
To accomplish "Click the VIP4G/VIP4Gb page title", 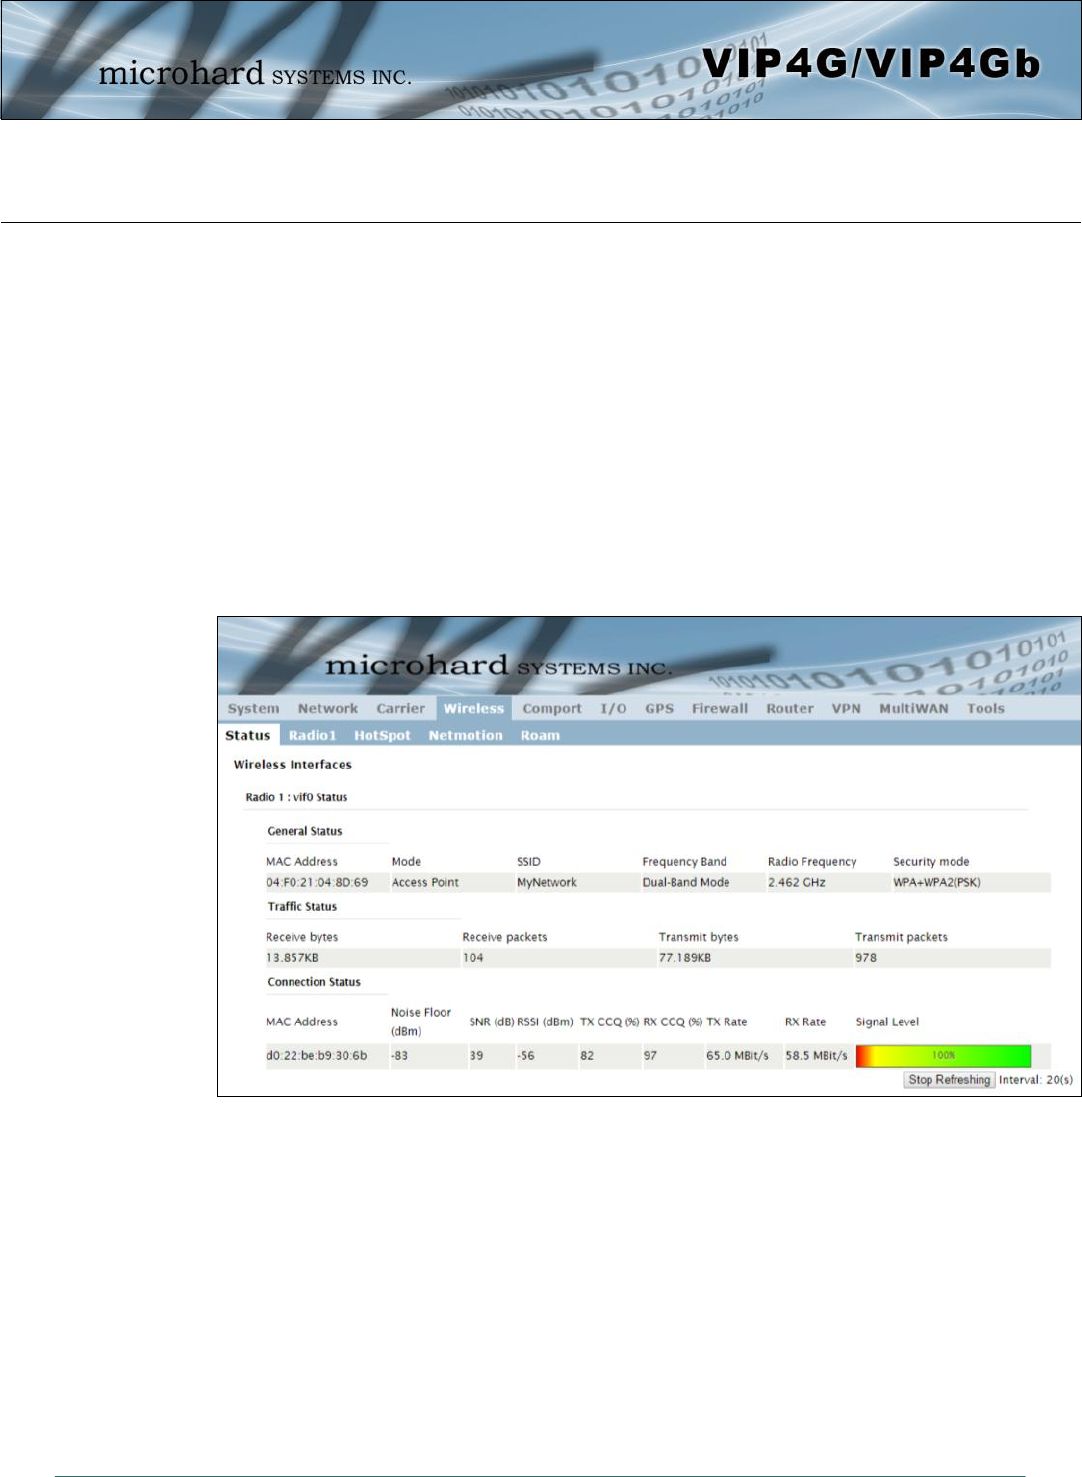I will click(871, 64).
